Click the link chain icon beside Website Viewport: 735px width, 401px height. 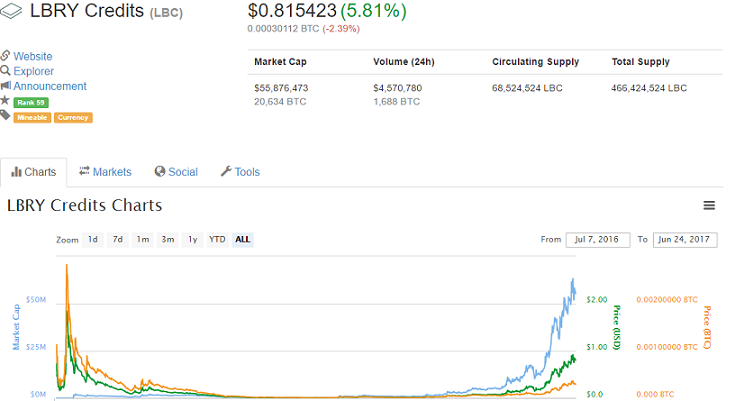[5, 56]
